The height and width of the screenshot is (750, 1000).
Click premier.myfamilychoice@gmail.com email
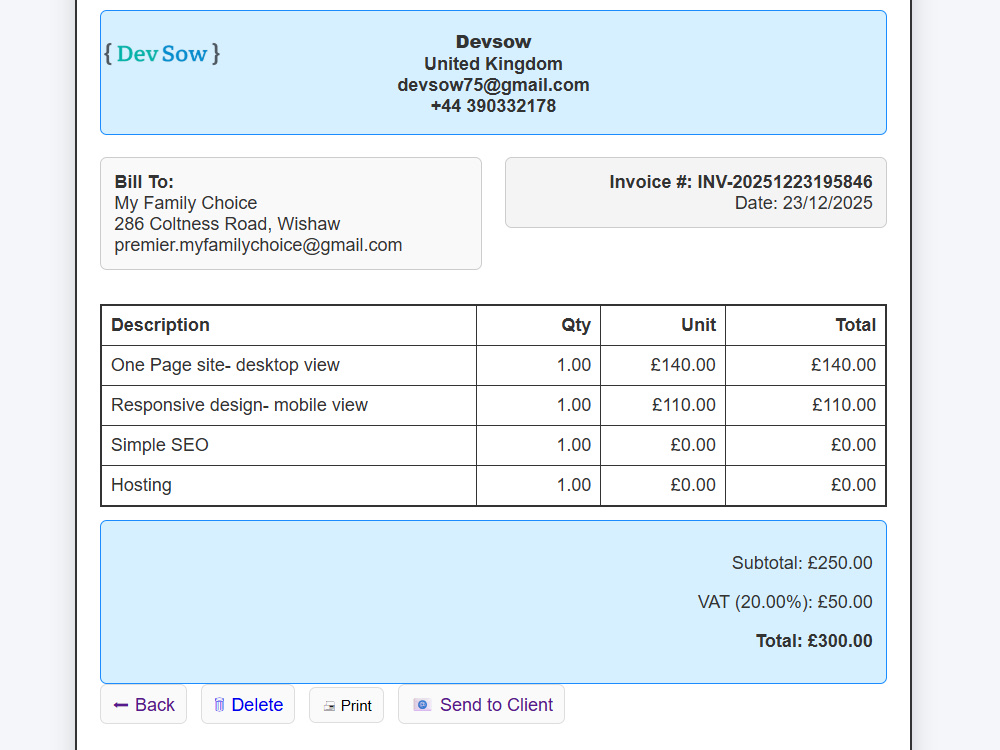(x=258, y=245)
